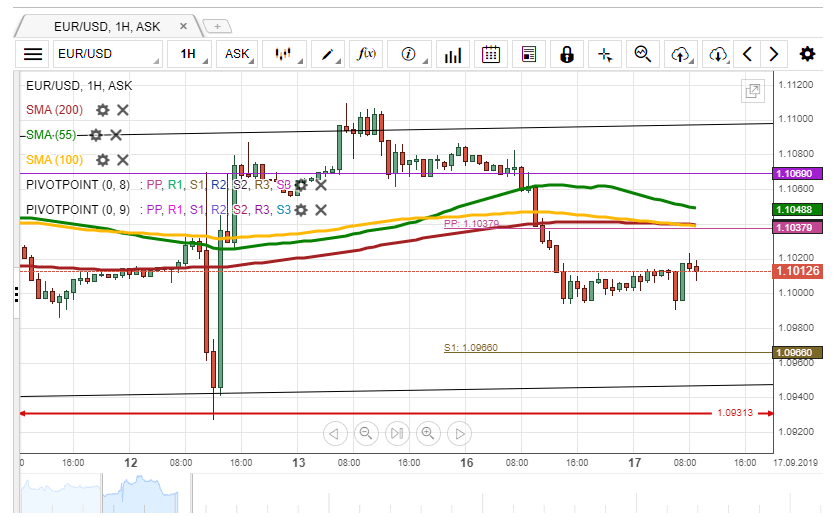
Task: Select the red 1.09313 level label
Action: pos(735,413)
